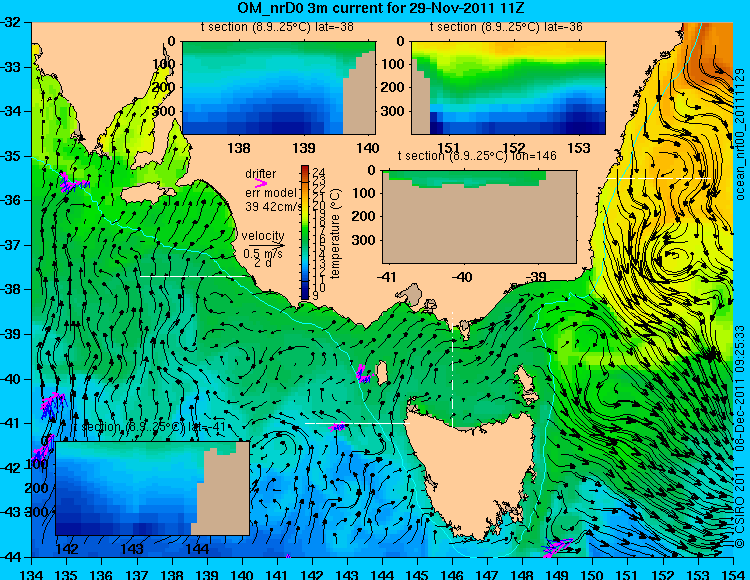Image resolution: width=750 pixels, height=580 pixels.
Task: Click the '0.5 m/s' velocity scale text
Action: click(x=263, y=253)
